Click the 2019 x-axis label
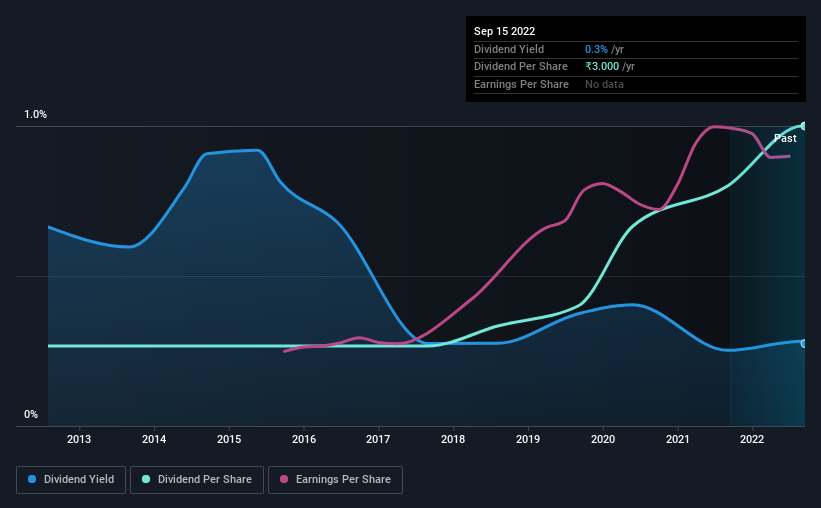 pyautogui.click(x=528, y=439)
